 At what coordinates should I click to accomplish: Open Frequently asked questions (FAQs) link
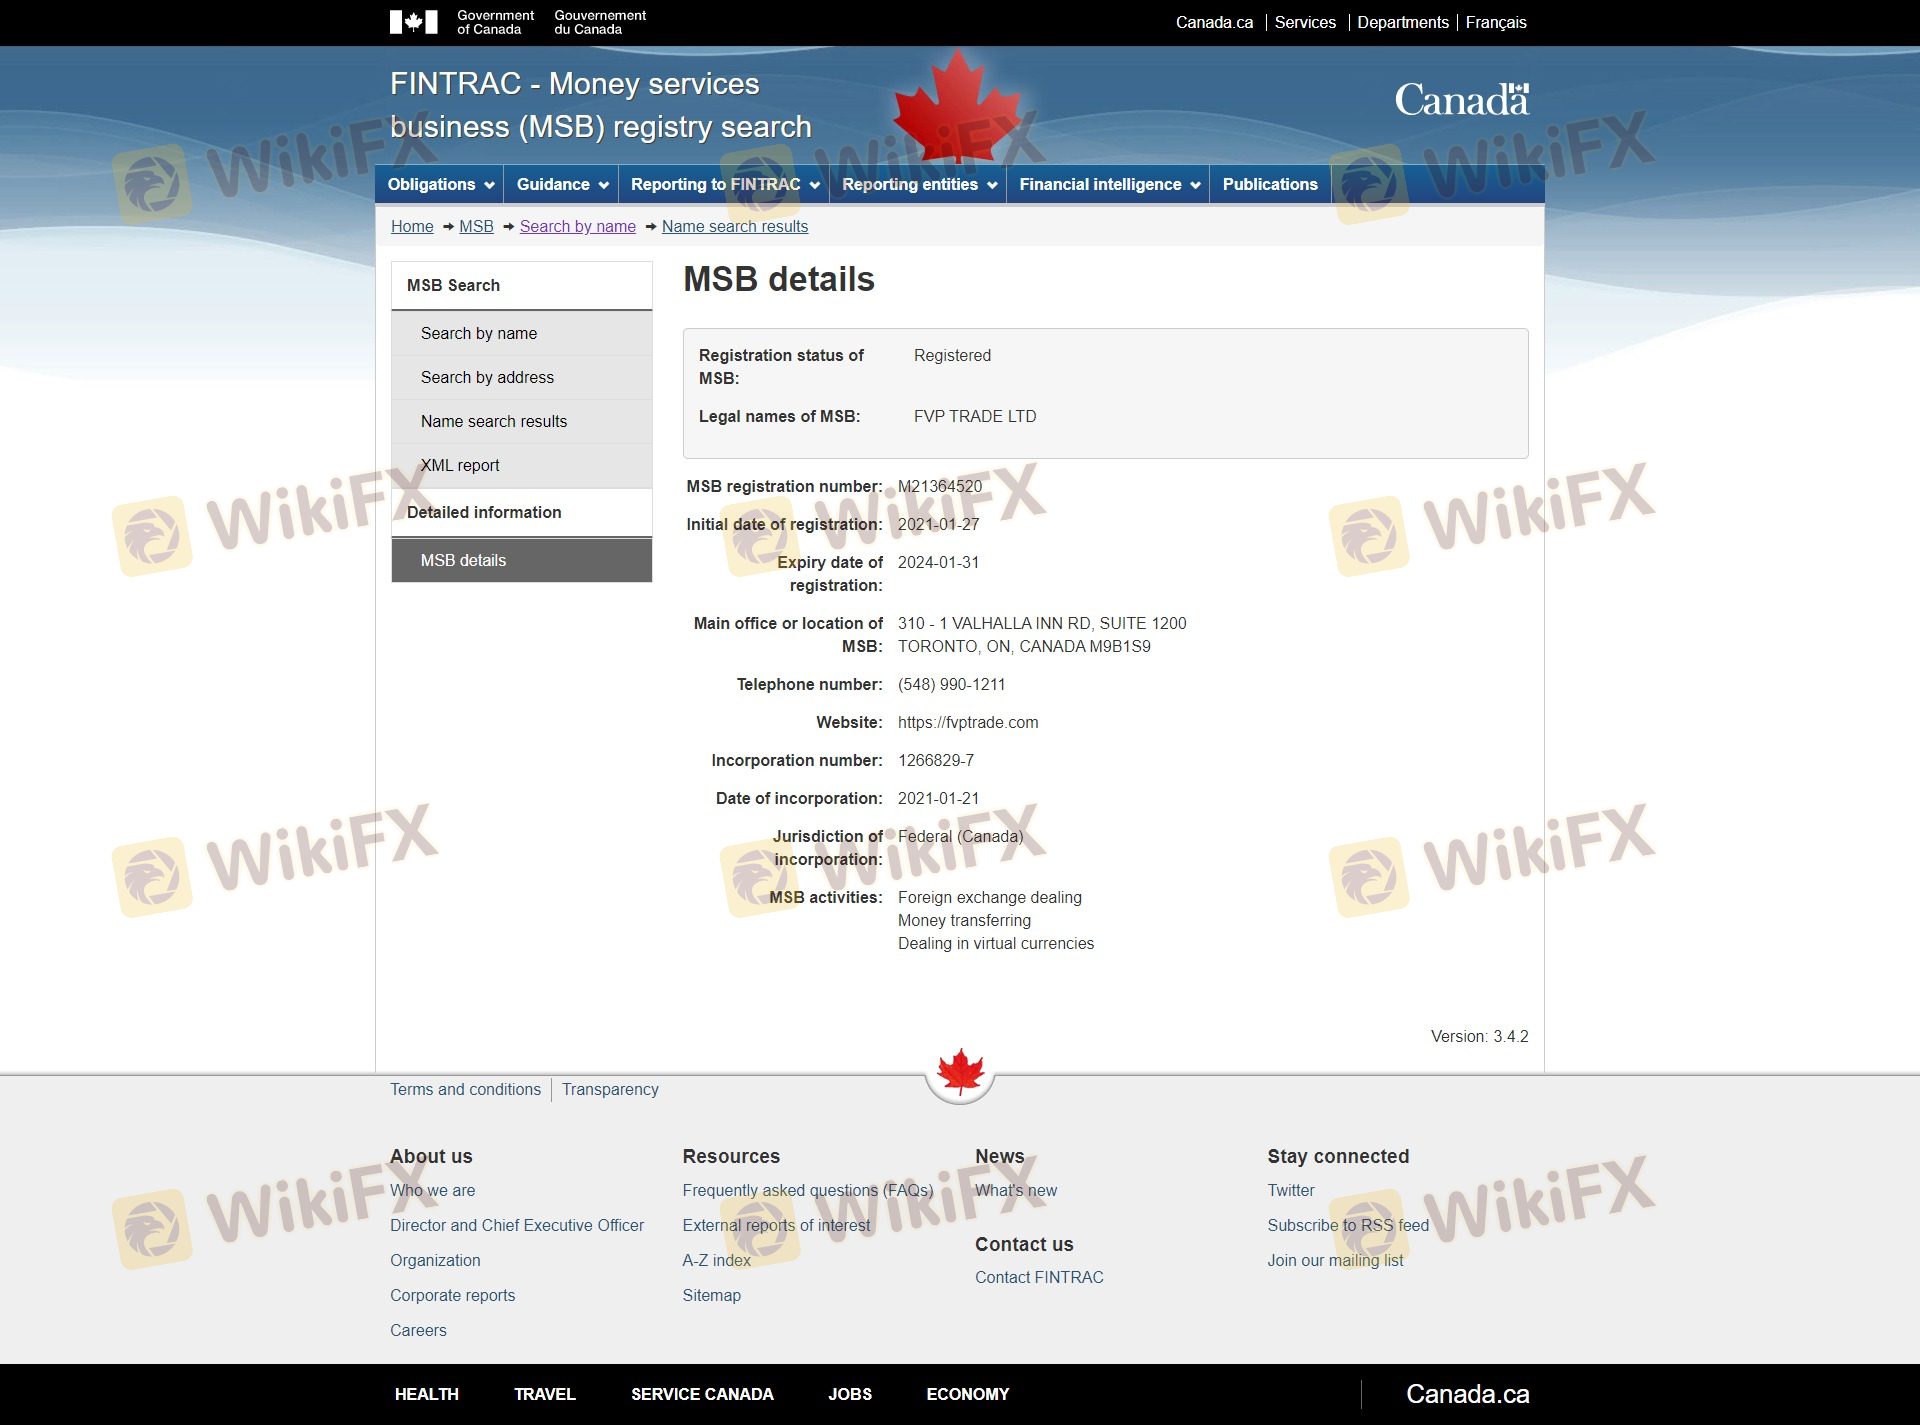tap(807, 1190)
